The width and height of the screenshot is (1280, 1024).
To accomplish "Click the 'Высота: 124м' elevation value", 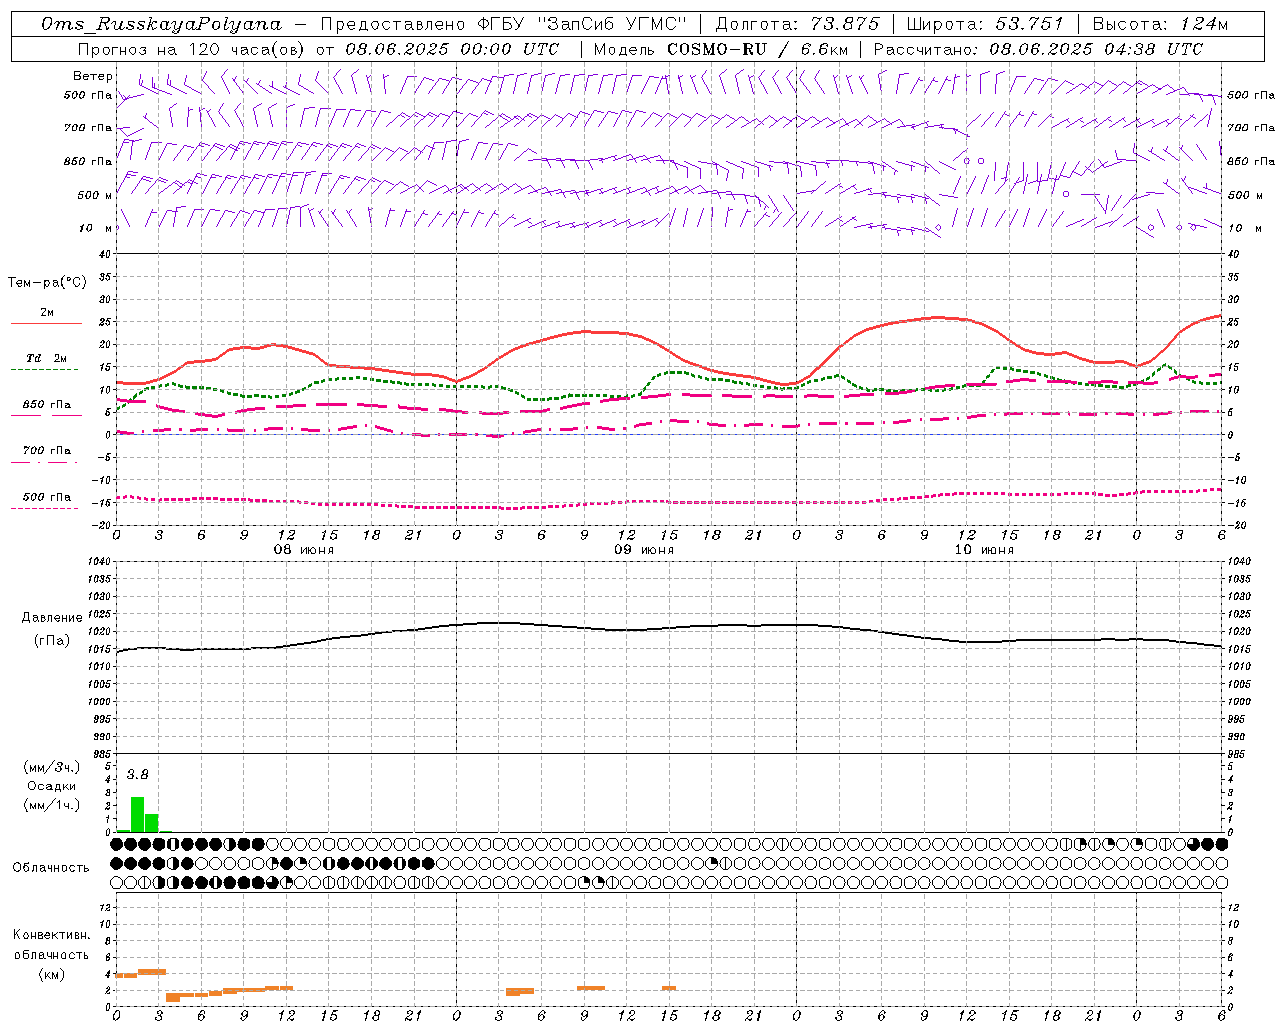I will pos(1160,24).
